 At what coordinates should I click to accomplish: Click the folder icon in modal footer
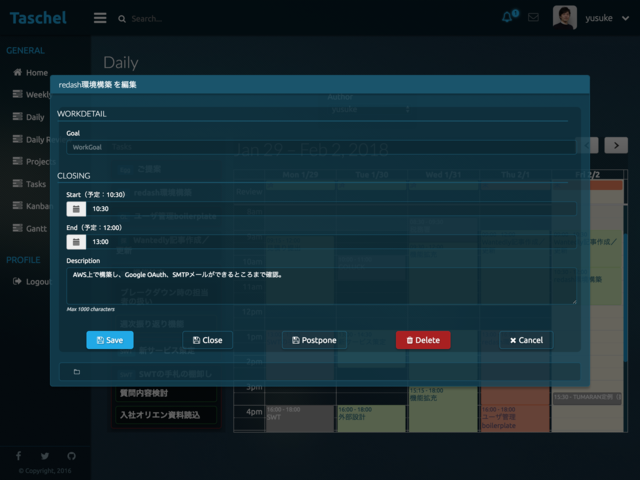76,372
